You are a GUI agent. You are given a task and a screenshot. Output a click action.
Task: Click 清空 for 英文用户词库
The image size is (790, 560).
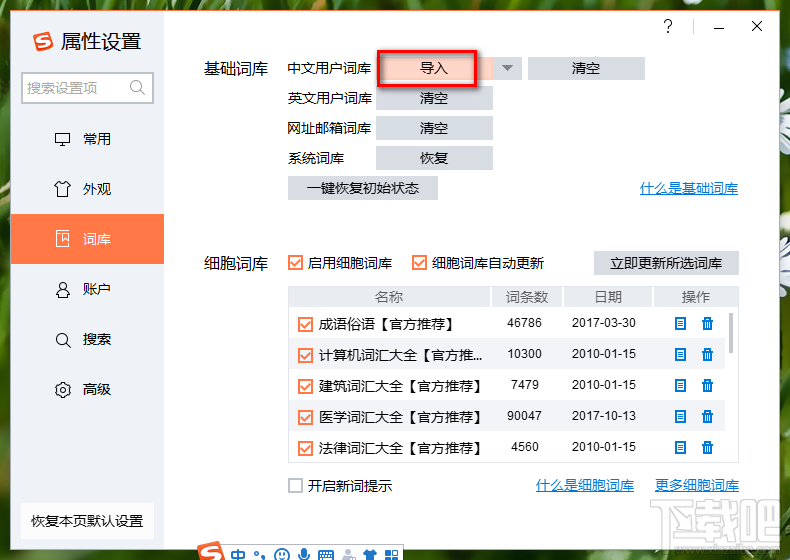point(434,98)
